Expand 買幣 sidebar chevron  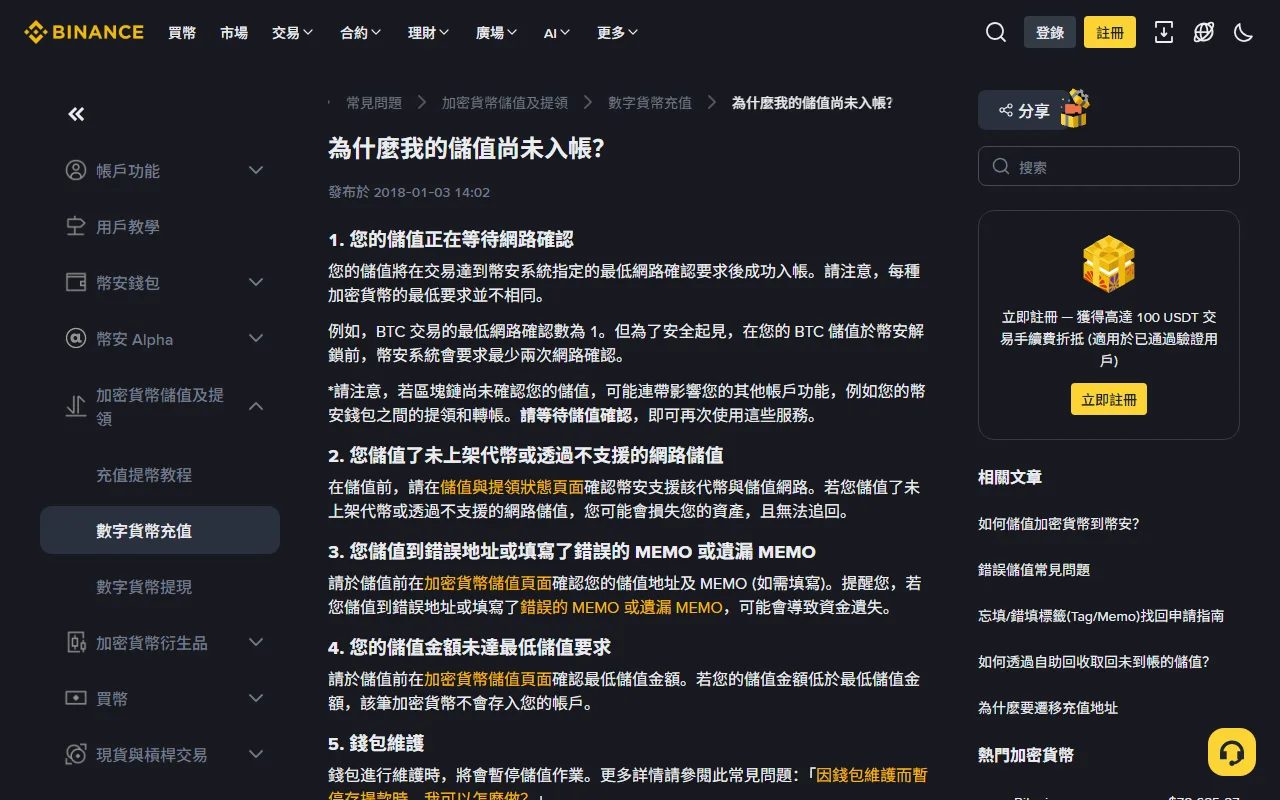point(256,698)
